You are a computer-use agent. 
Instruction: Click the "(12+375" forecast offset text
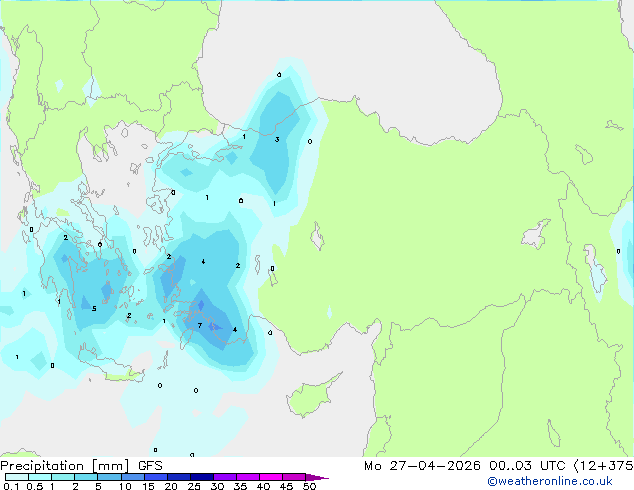tap(603, 466)
